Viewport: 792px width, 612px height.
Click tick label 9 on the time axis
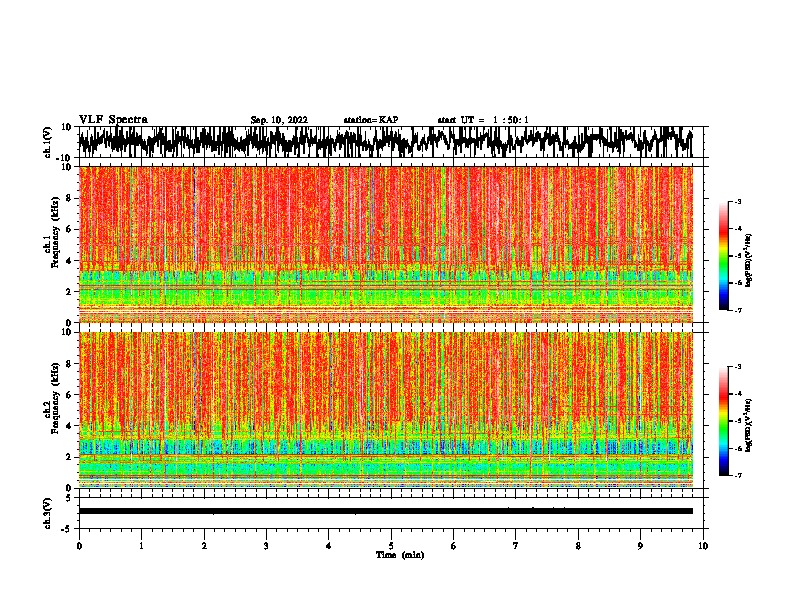pos(640,546)
